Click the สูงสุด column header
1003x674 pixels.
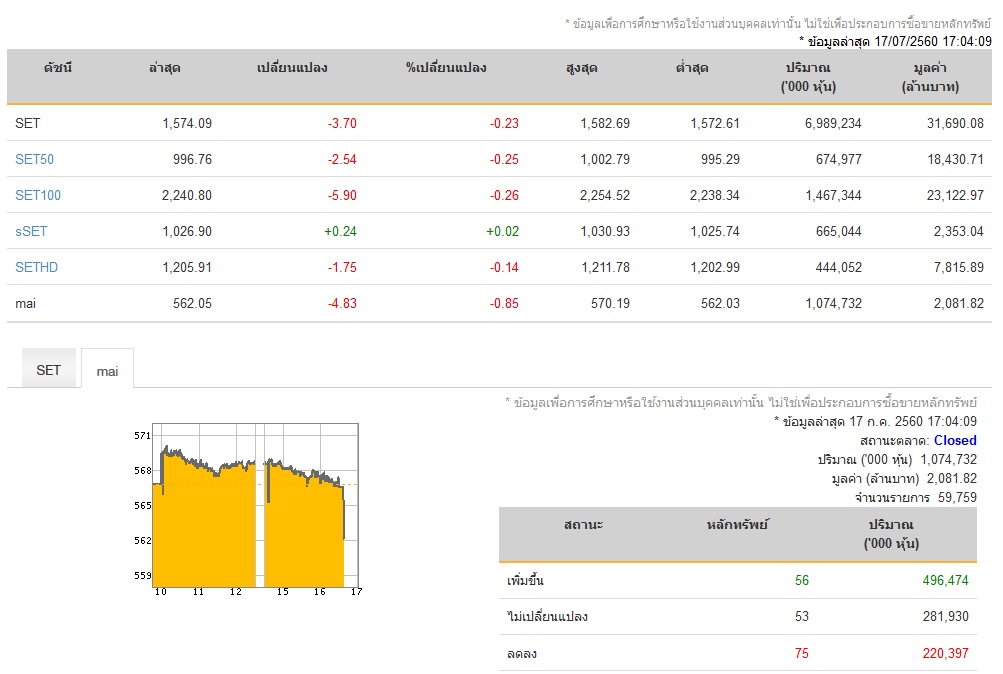click(581, 68)
